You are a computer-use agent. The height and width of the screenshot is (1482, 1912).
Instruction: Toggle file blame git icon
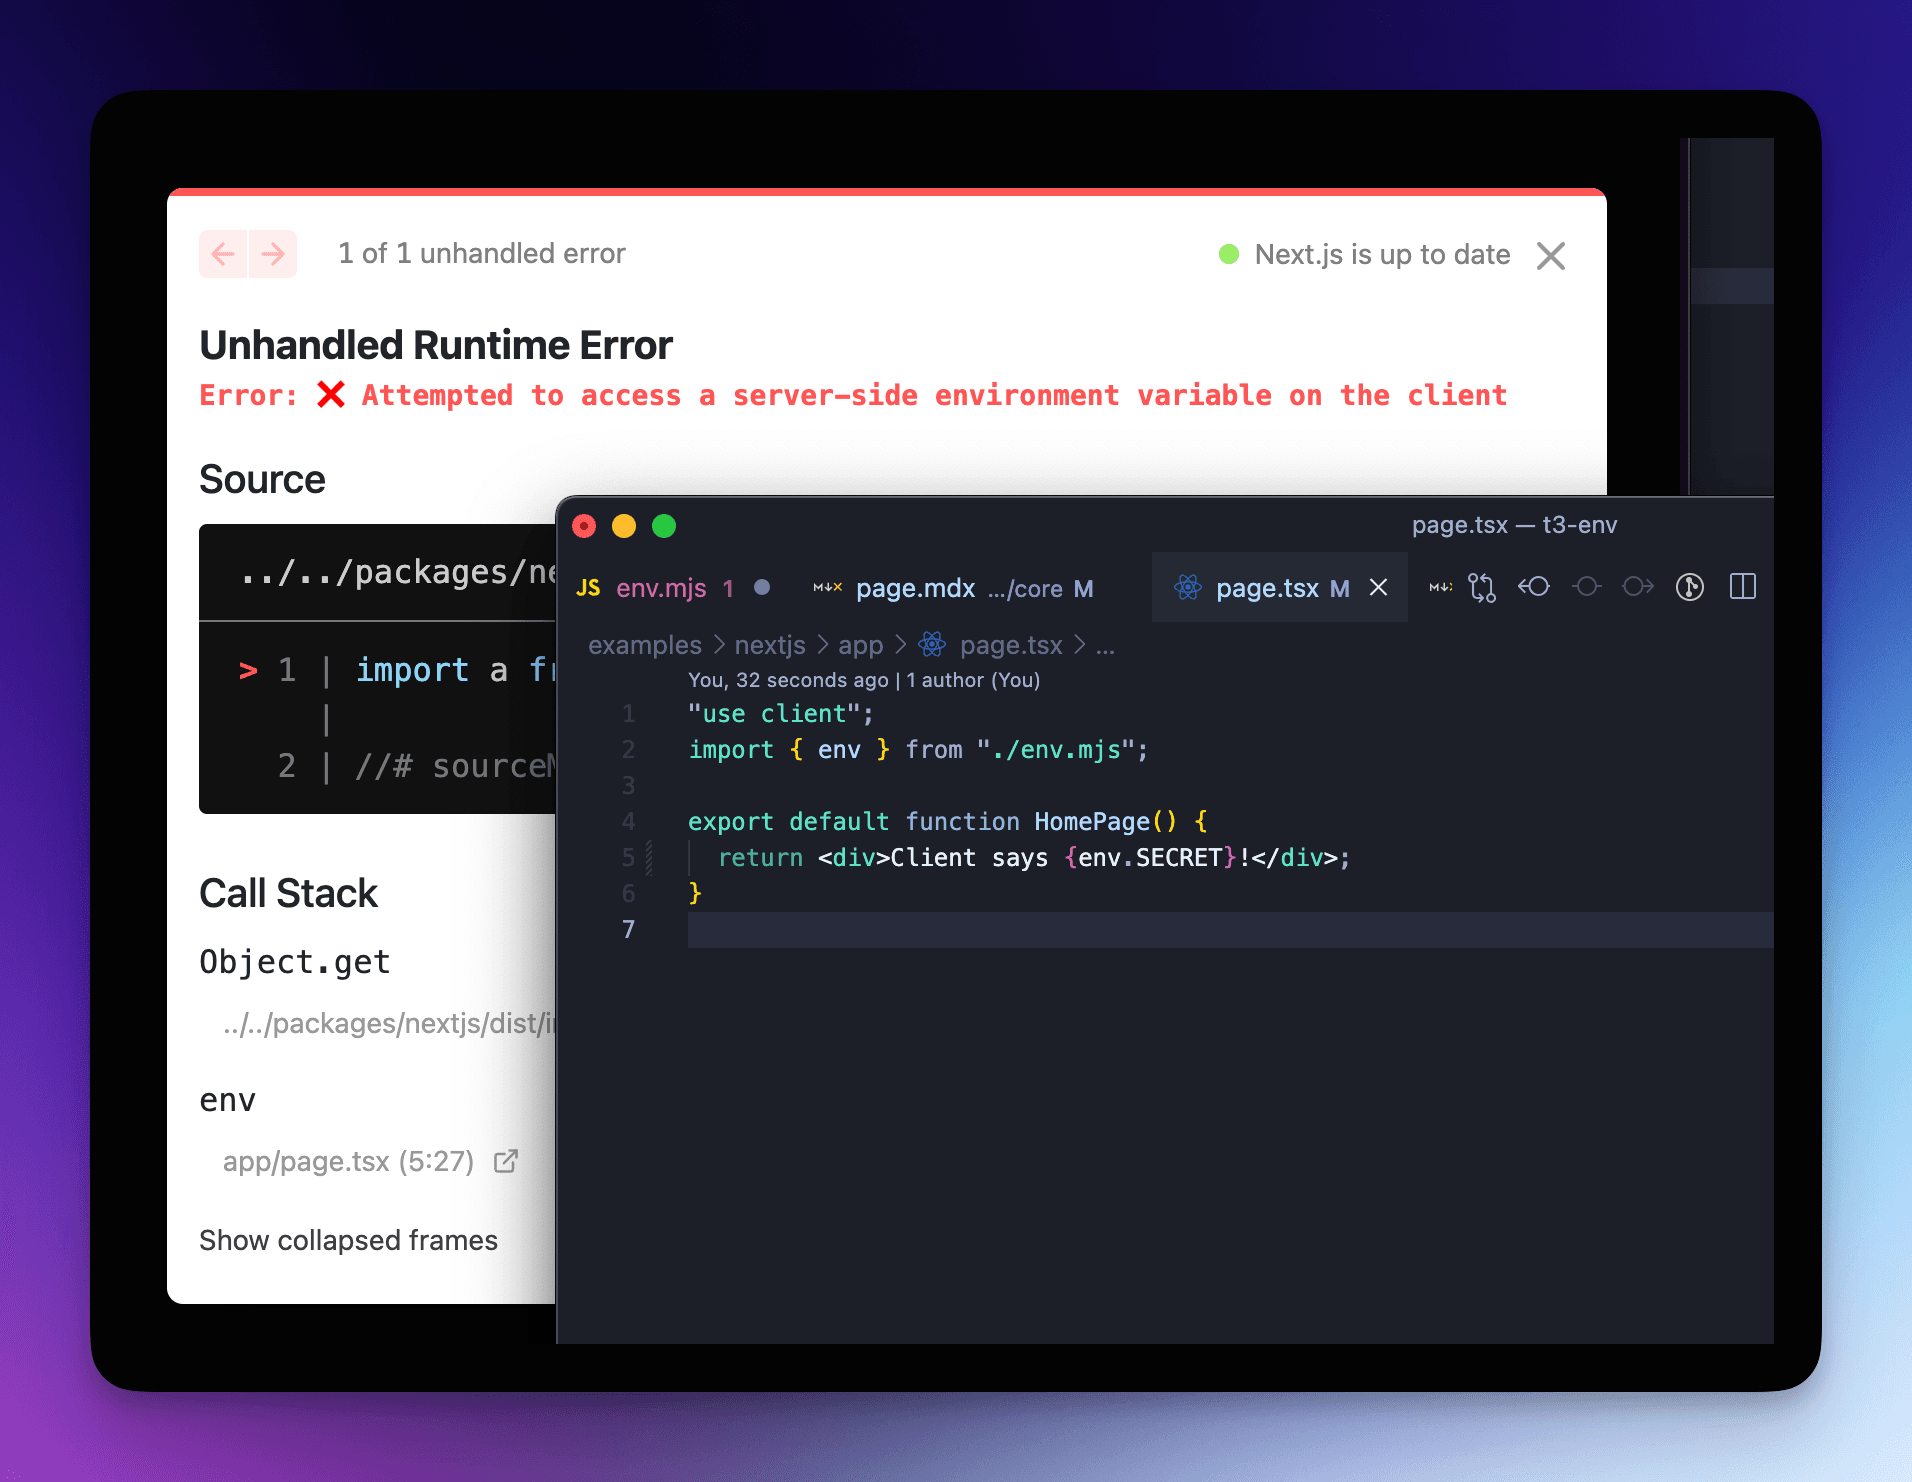pos(1690,587)
